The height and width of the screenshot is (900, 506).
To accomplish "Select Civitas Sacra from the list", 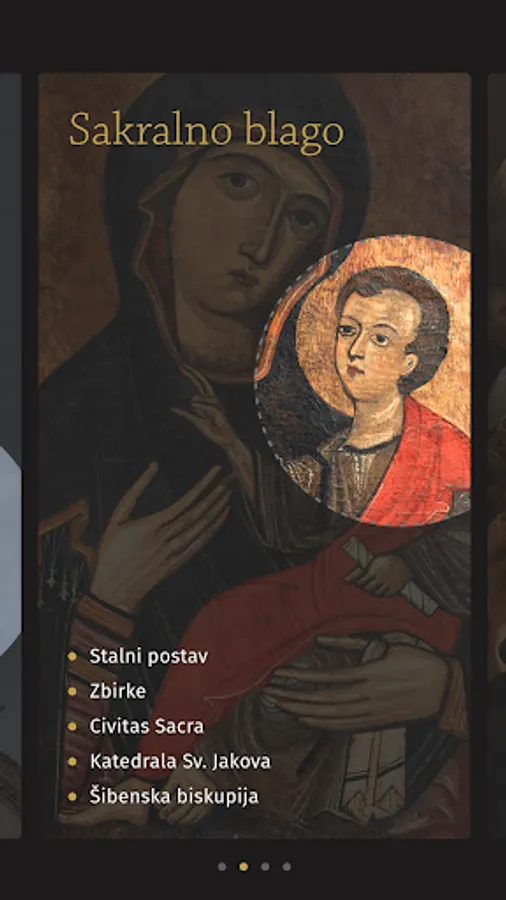I will coord(146,727).
